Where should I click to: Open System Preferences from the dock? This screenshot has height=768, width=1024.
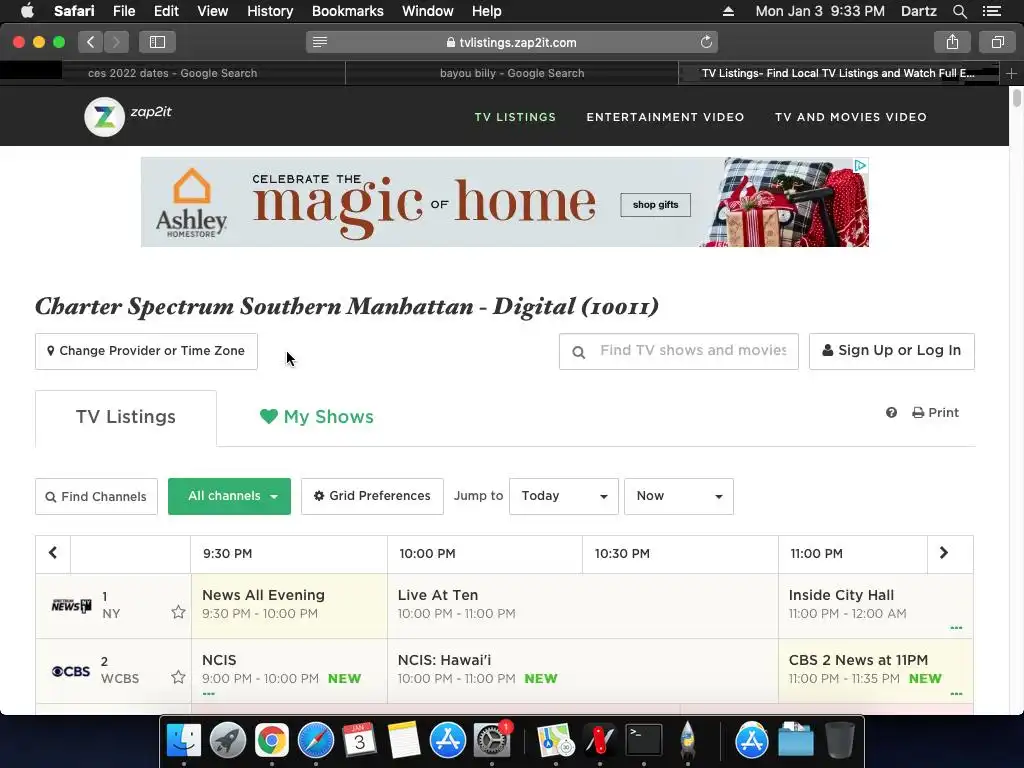492,741
